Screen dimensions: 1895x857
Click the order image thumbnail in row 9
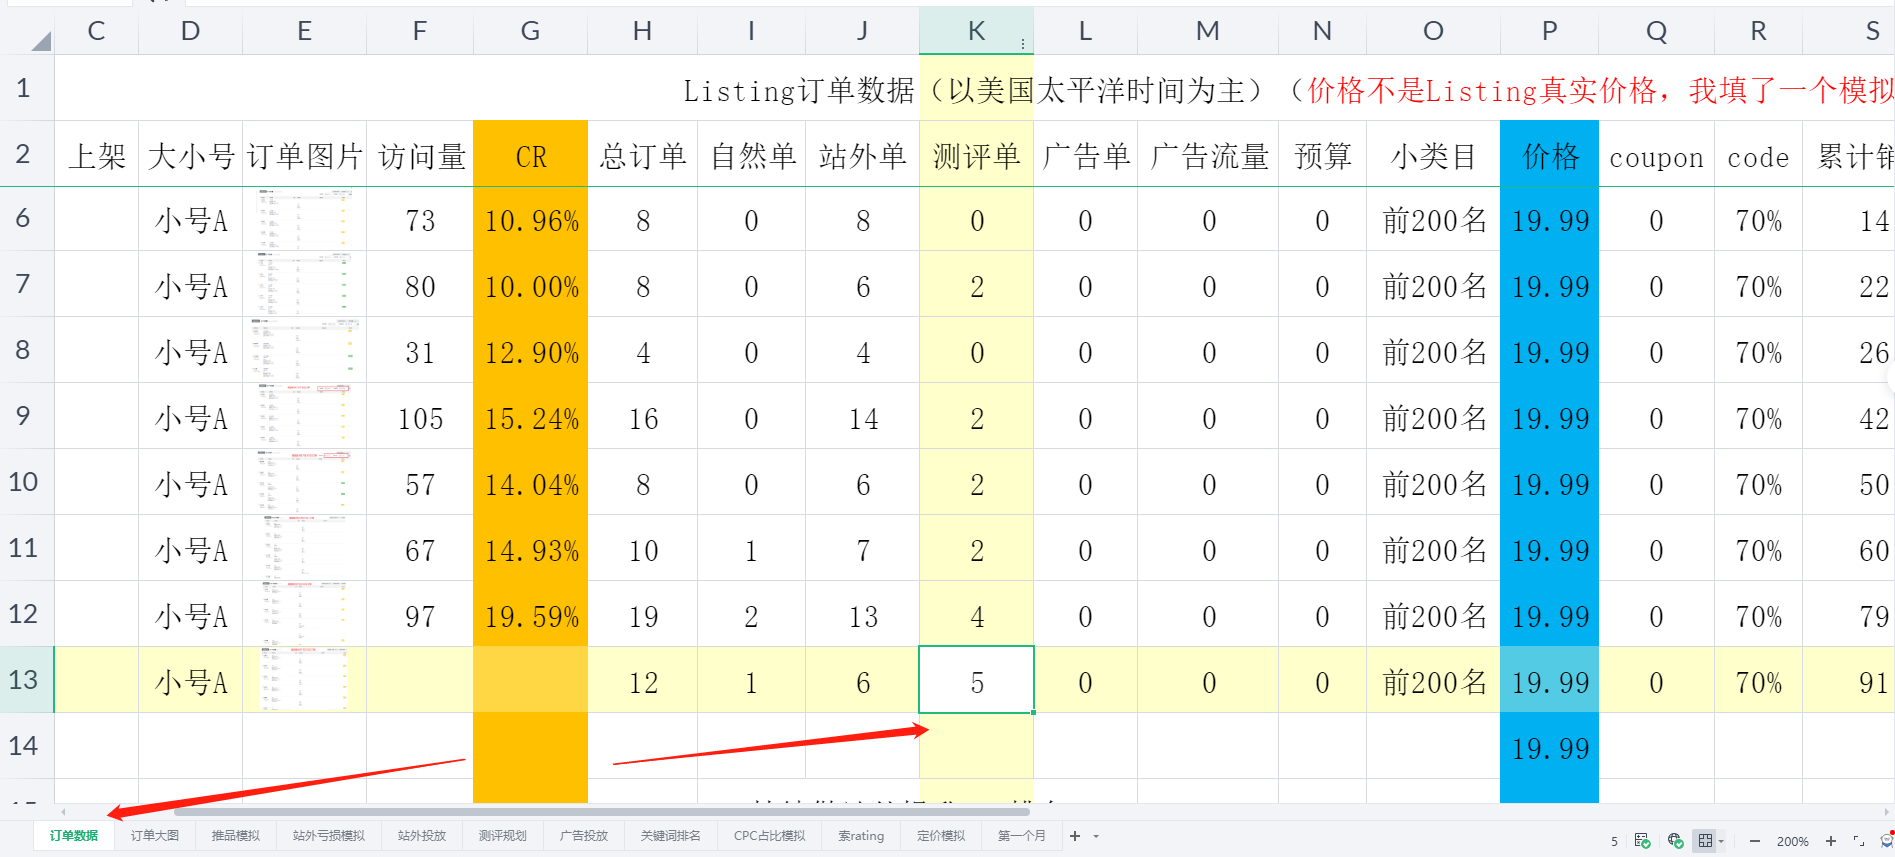click(304, 416)
